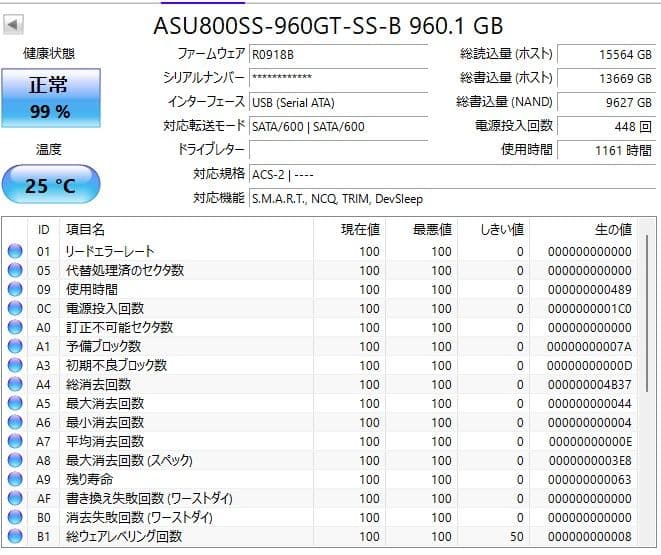Click the interface field USB (Serial ATA)
Viewport: 661px width, 555px height.
339,102
